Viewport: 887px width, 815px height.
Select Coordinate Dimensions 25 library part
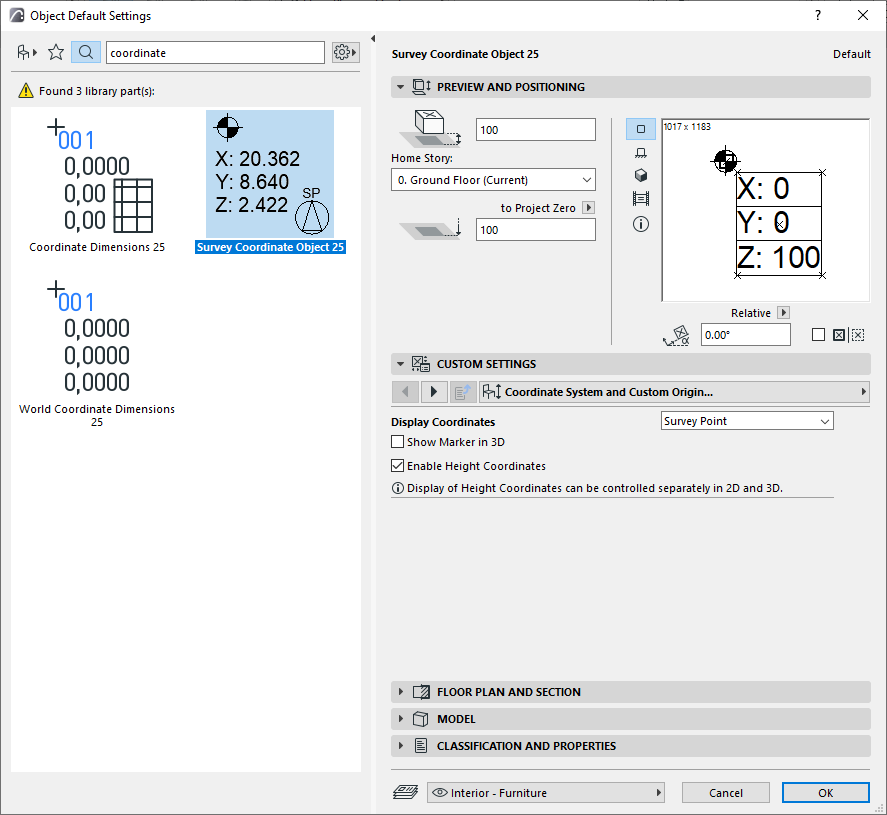[97, 182]
